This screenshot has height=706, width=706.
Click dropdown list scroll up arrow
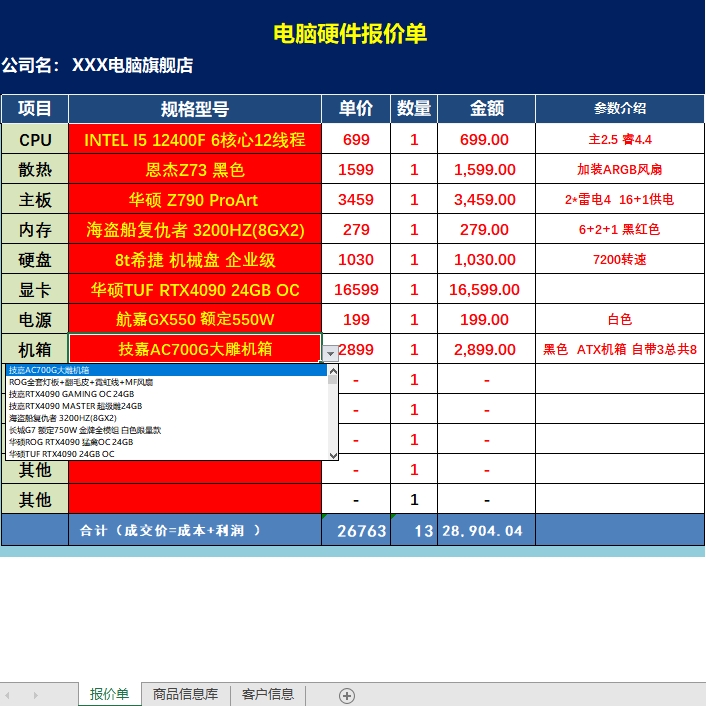pyautogui.click(x=333, y=371)
